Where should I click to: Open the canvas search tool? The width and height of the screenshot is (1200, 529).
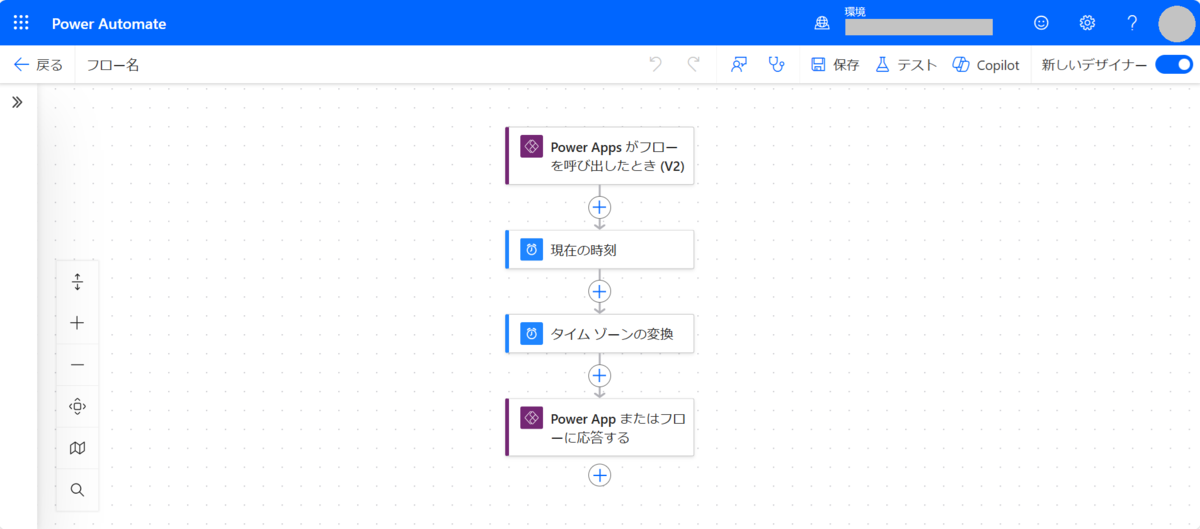click(77, 489)
